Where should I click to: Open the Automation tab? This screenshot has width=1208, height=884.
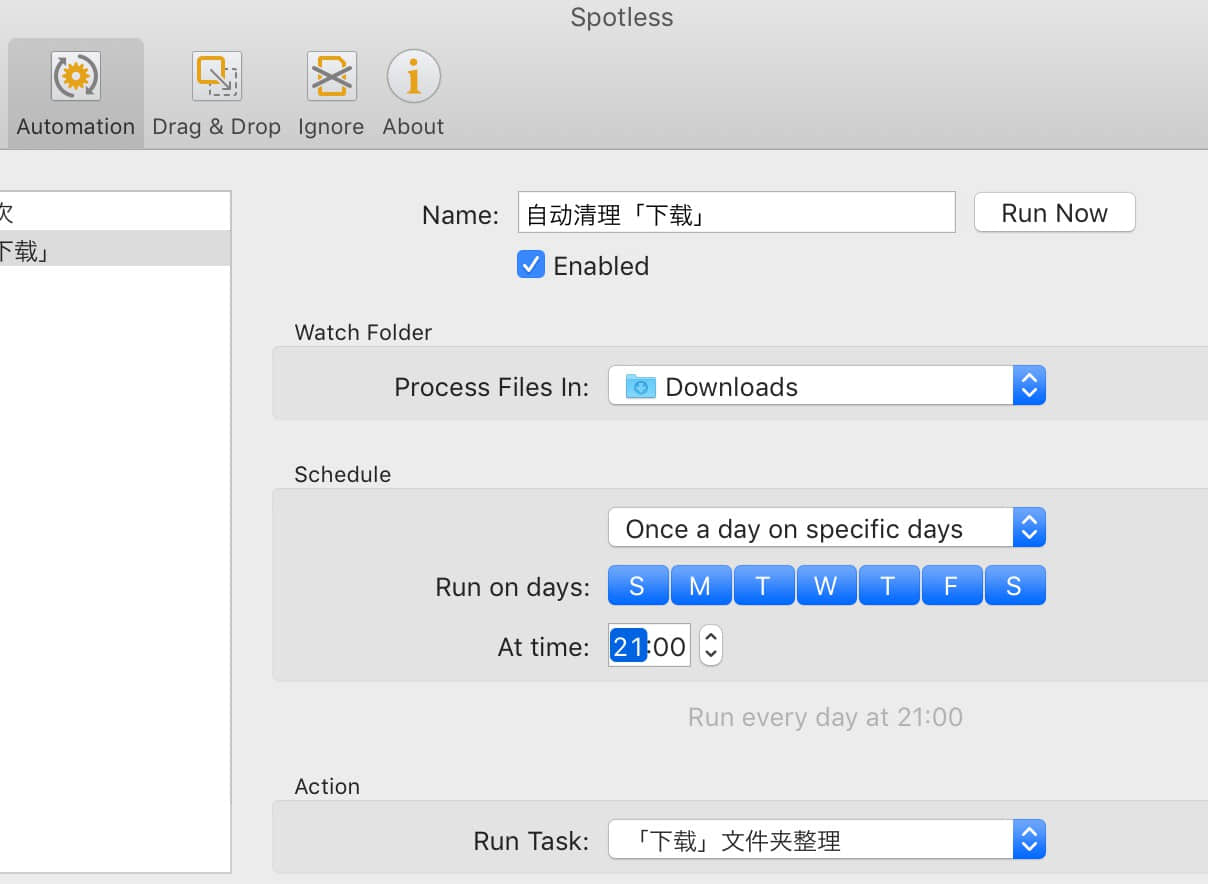[76, 94]
